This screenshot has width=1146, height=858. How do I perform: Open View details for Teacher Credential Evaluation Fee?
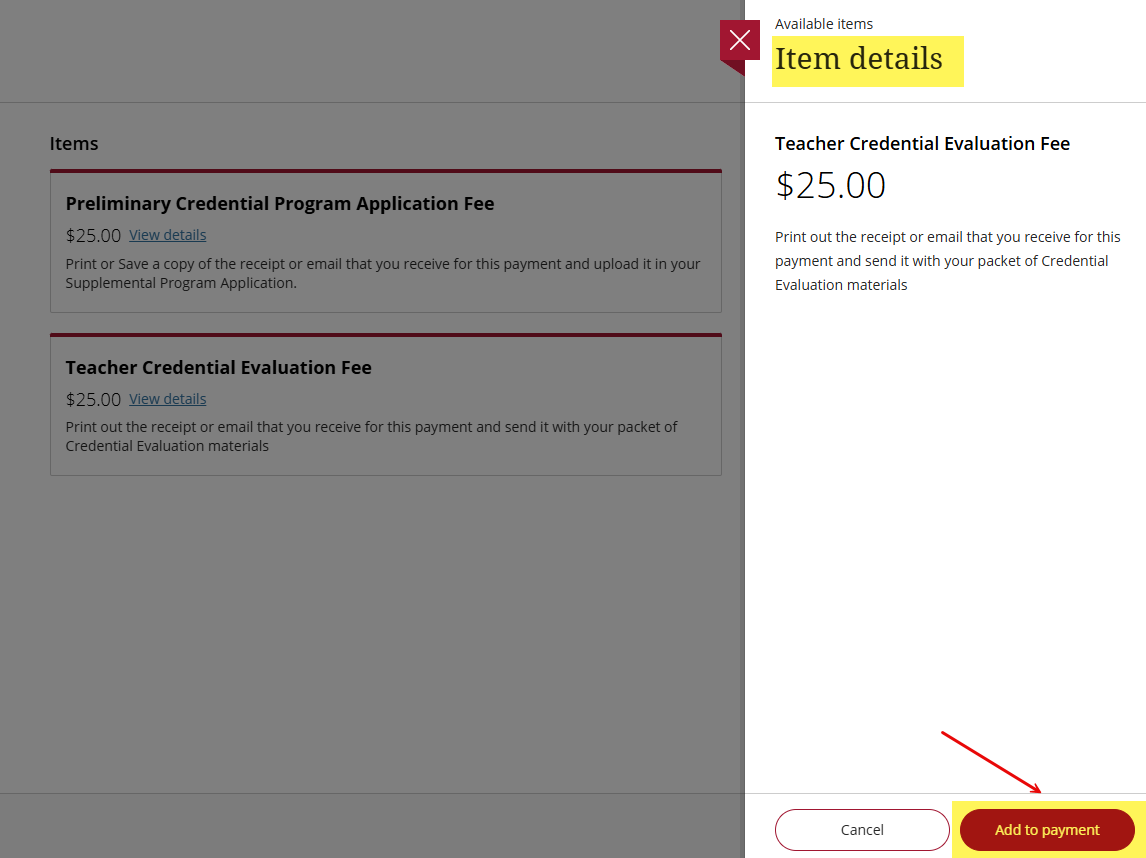(167, 398)
